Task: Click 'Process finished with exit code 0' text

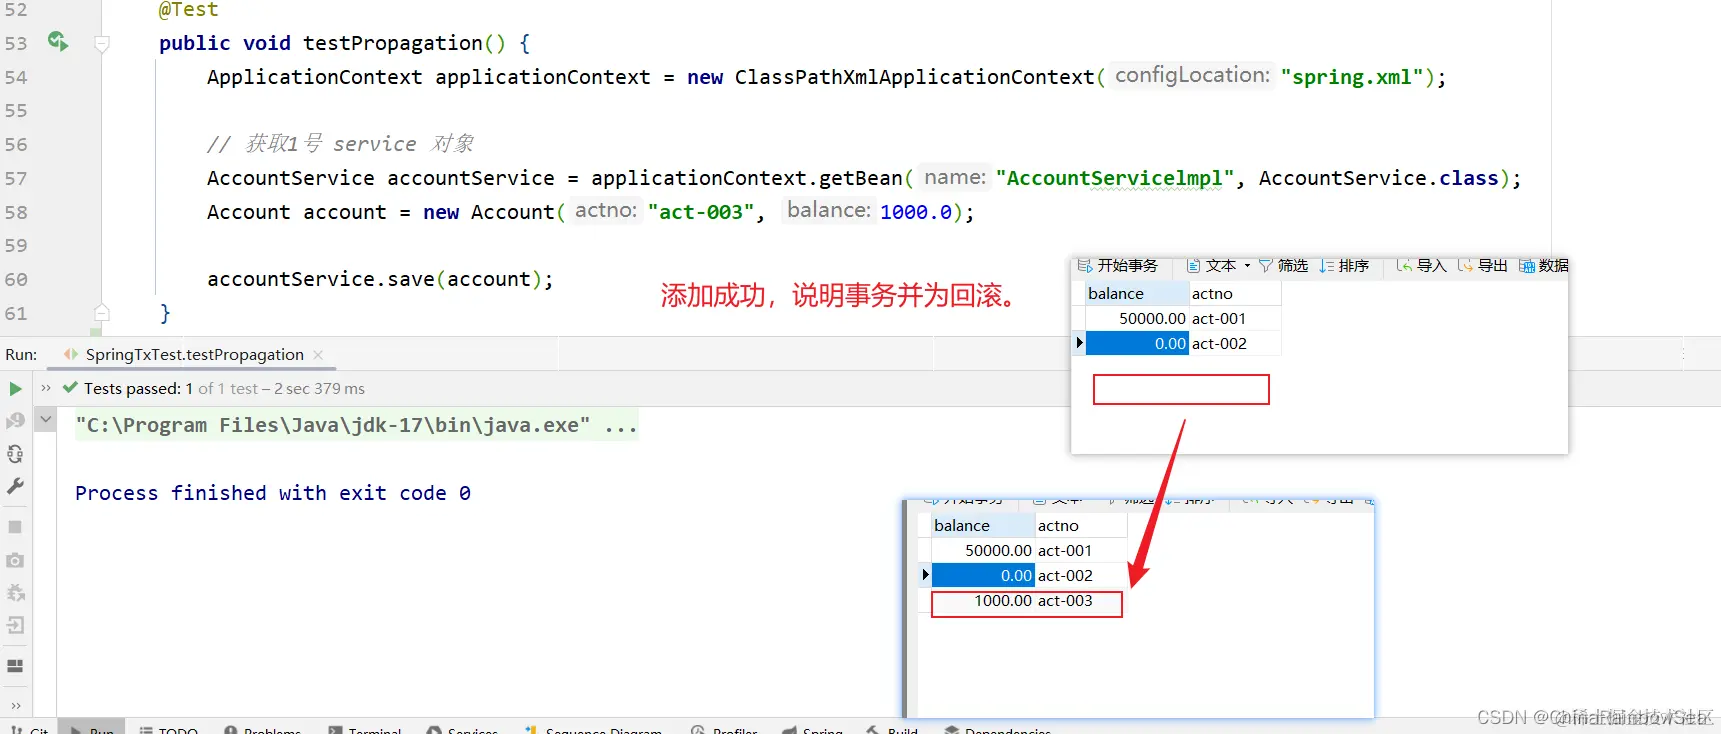Action: click(x=273, y=493)
